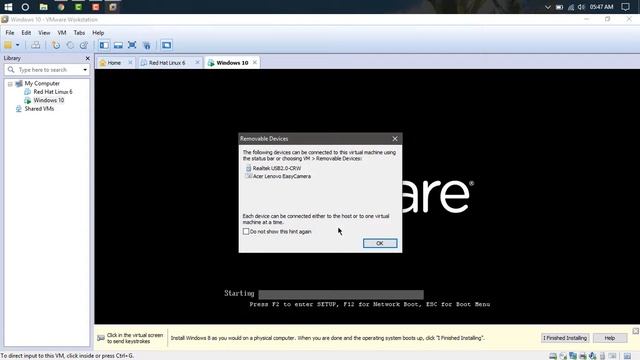This screenshot has width=640, height=360.
Task: Revert to snapshot toolbar icon
Action: coord(70,45)
